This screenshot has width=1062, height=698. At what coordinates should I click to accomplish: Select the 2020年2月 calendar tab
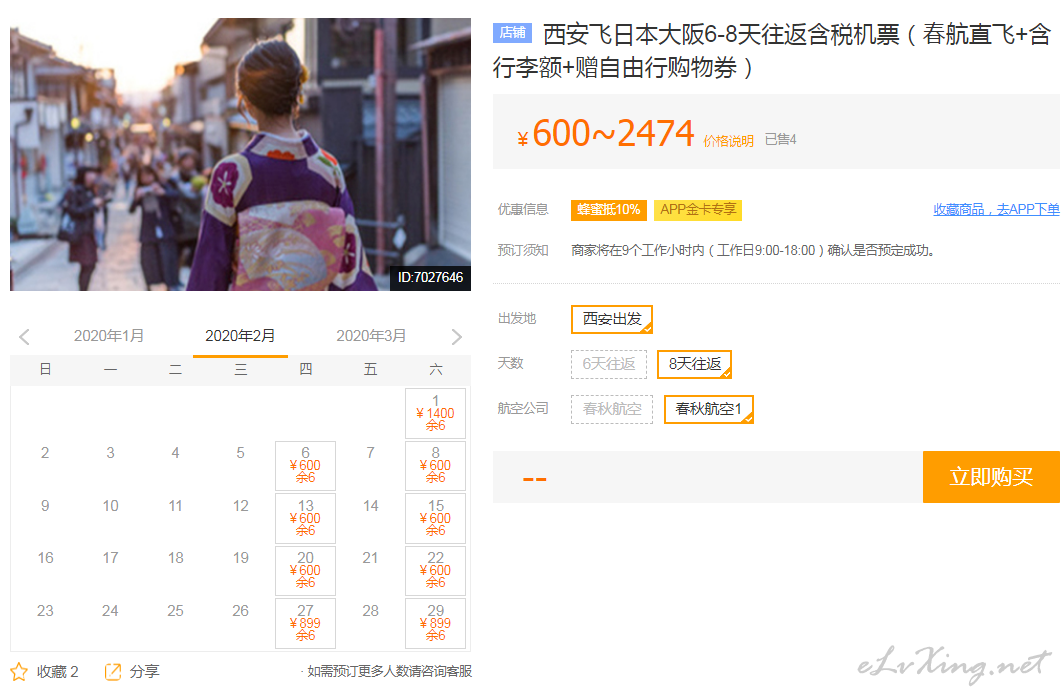(240, 336)
